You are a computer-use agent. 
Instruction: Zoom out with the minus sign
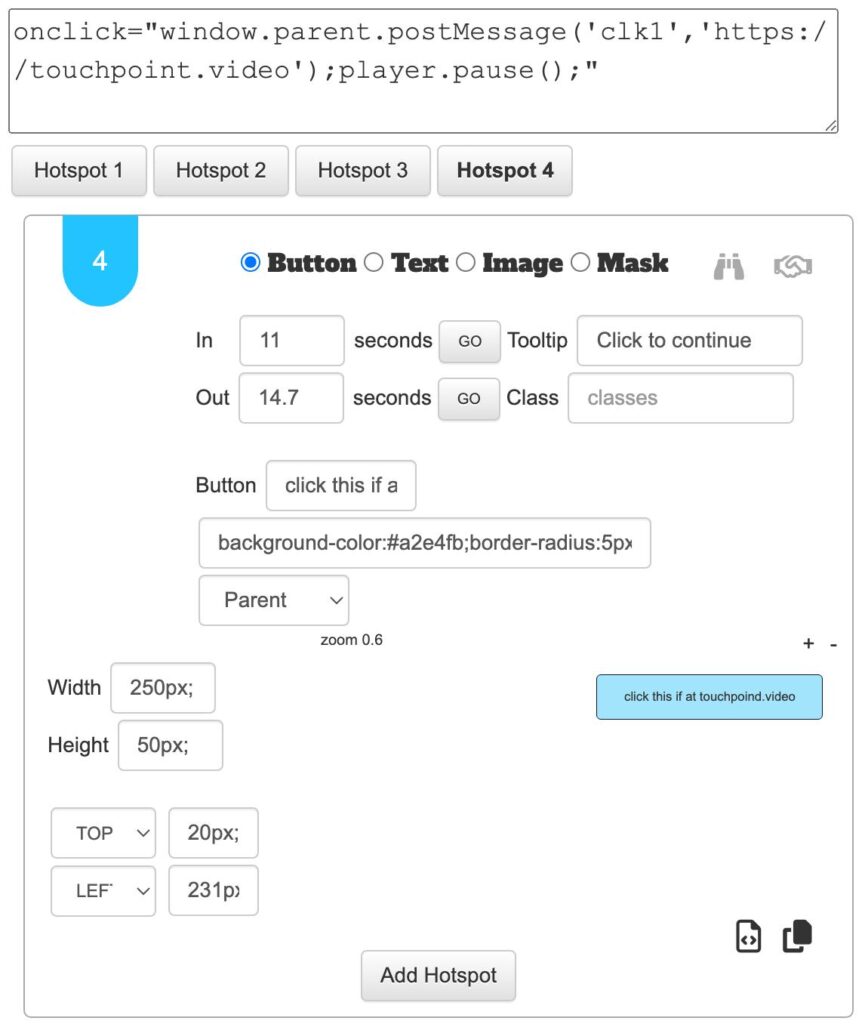tap(834, 644)
